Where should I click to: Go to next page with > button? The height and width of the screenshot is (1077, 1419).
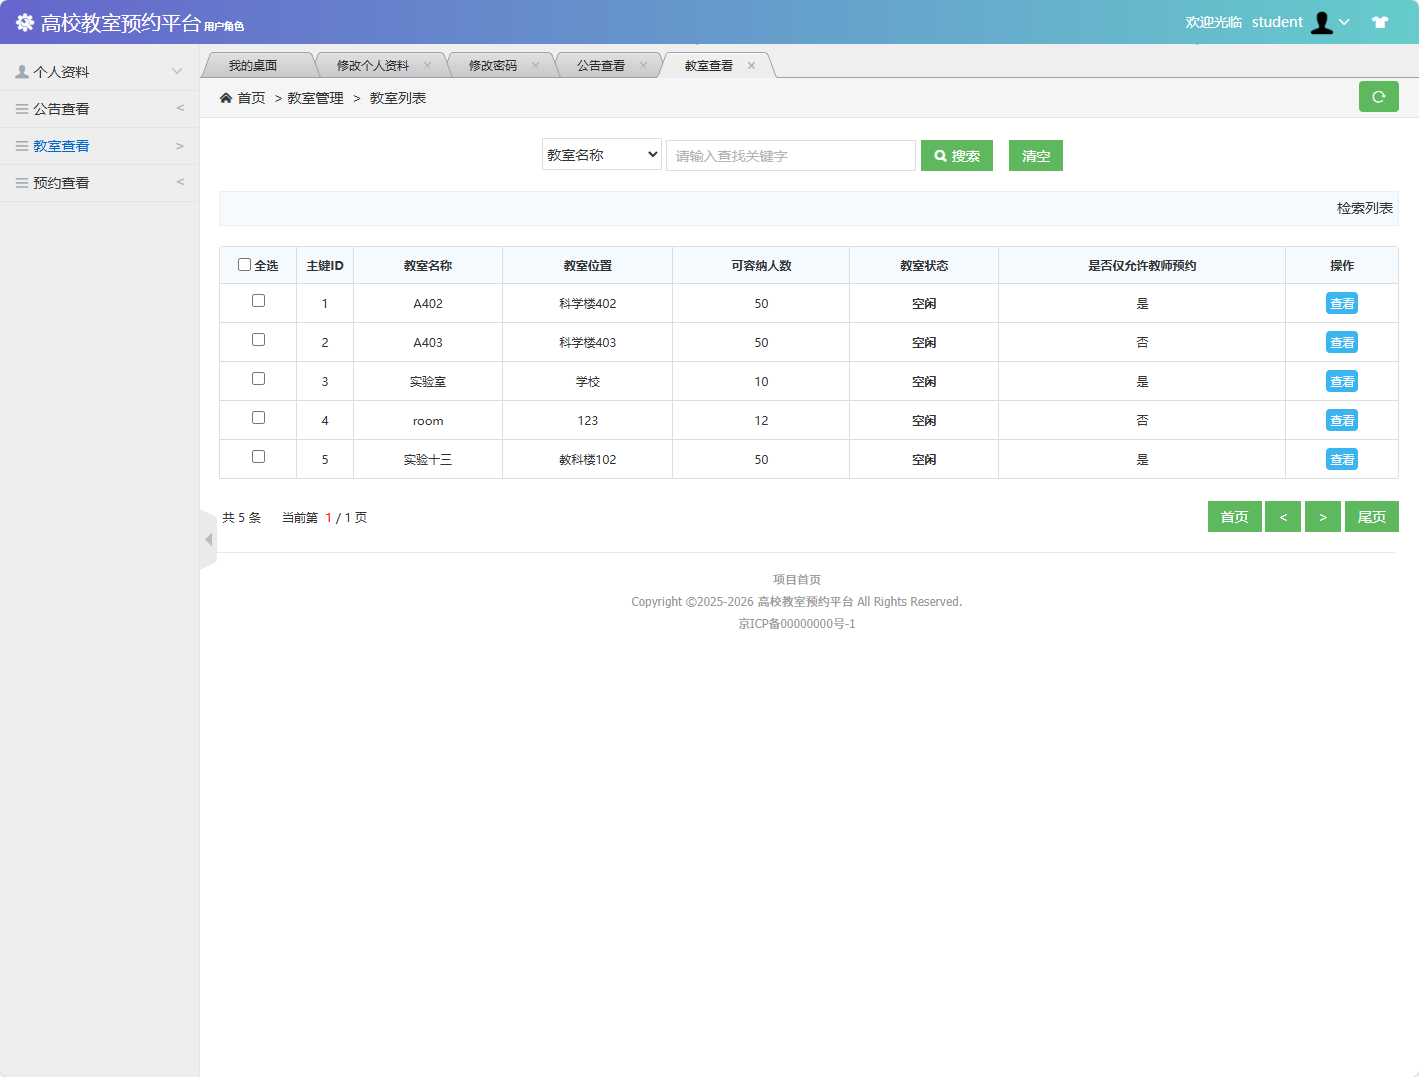click(1323, 517)
